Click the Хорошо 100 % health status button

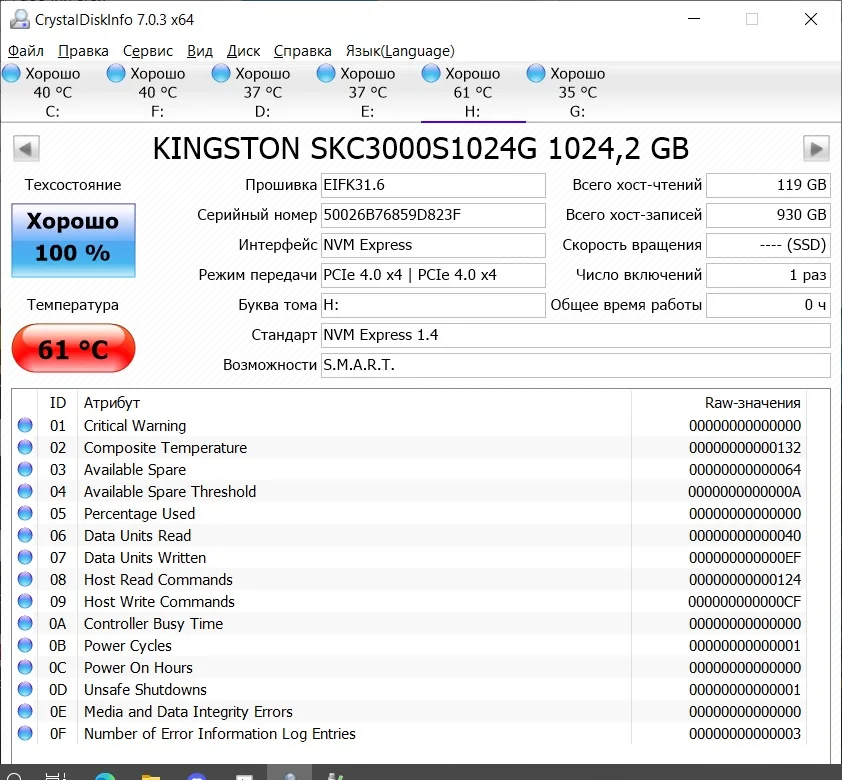74,240
